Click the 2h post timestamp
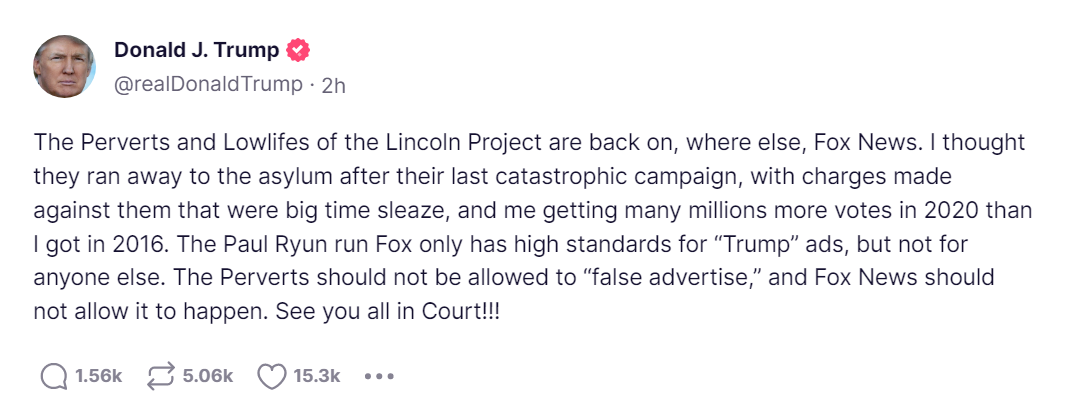 [x=333, y=85]
